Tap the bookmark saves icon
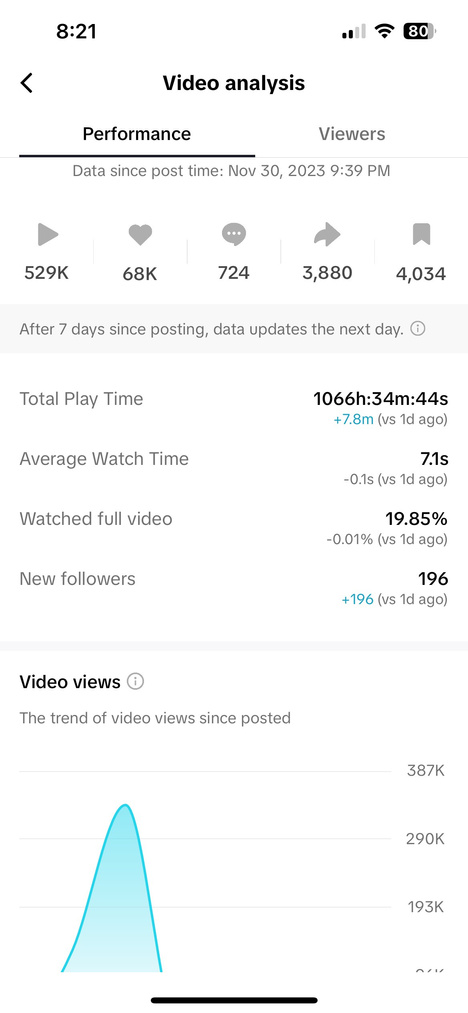 pos(421,234)
